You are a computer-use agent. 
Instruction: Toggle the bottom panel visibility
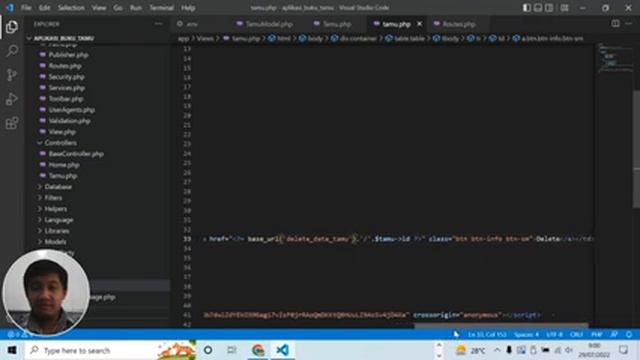pos(538,8)
